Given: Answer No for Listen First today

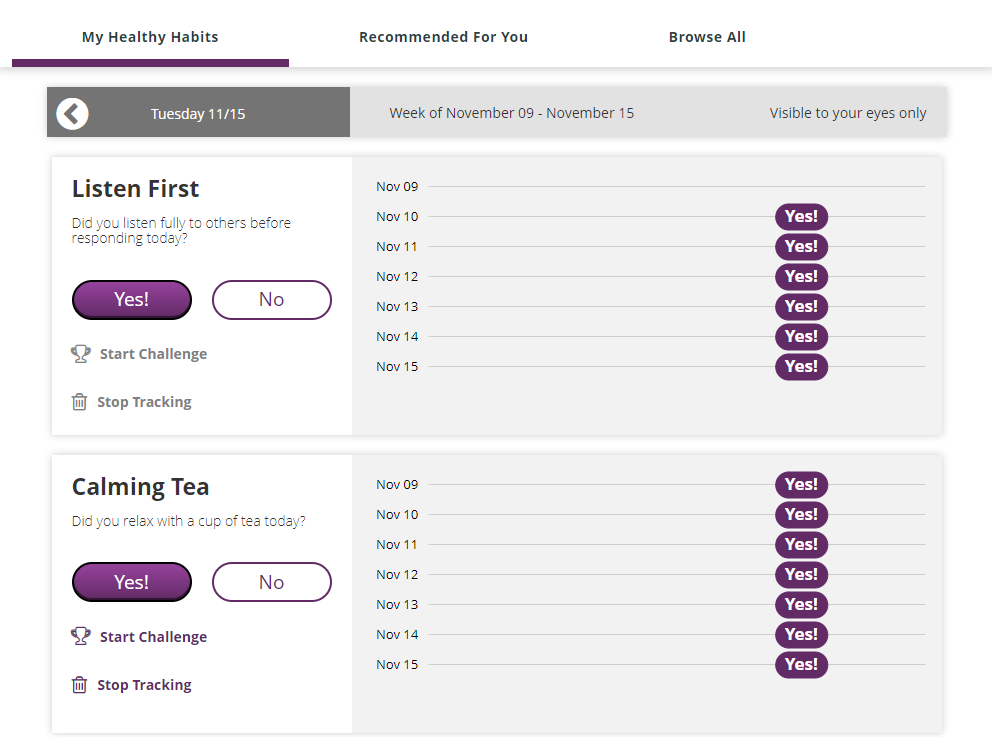Looking at the screenshot, I should point(271,299).
